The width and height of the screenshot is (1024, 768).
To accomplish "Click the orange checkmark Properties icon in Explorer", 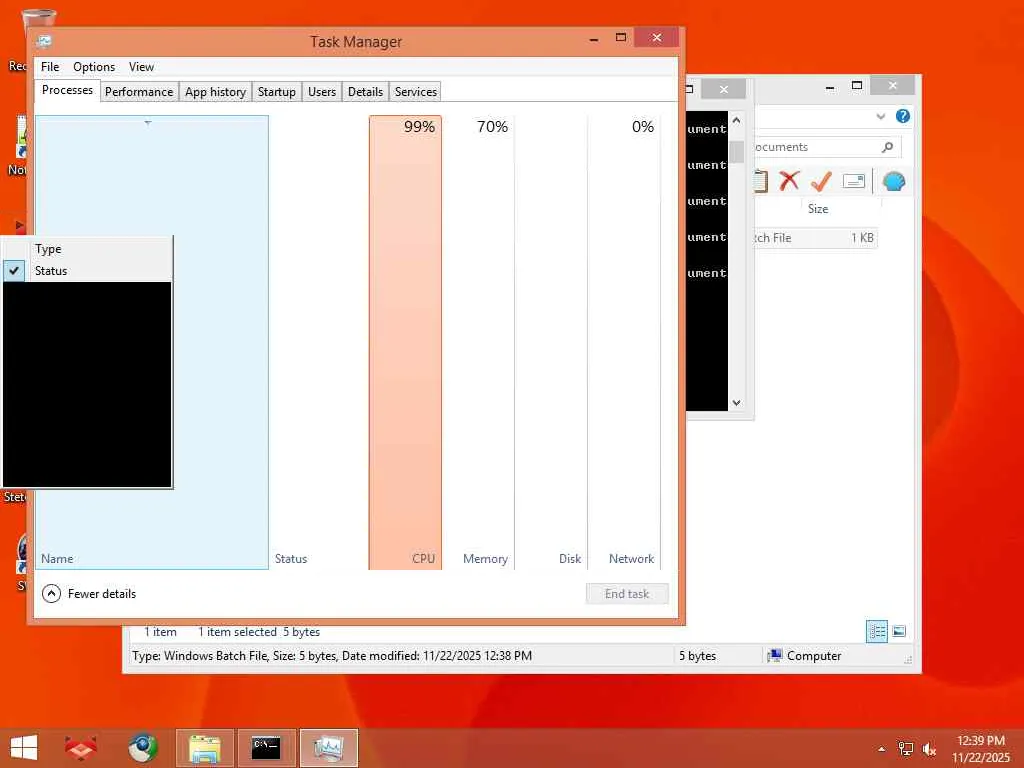I will [x=821, y=181].
